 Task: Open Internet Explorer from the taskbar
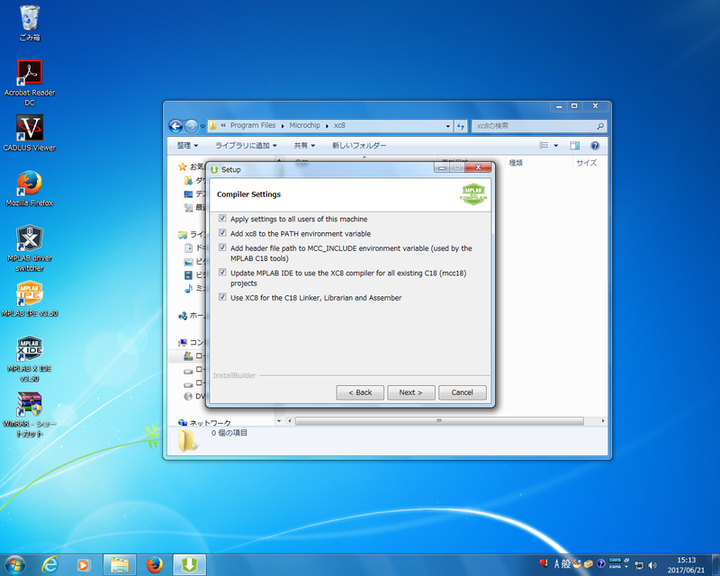tap(50, 565)
